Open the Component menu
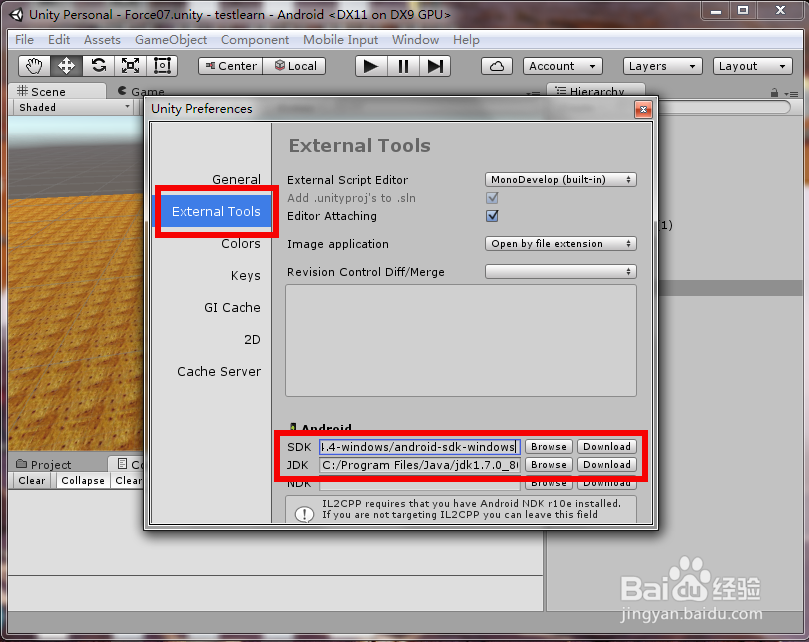The height and width of the screenshot is (642, 809). pyautogui.click(x=255, y=40)
